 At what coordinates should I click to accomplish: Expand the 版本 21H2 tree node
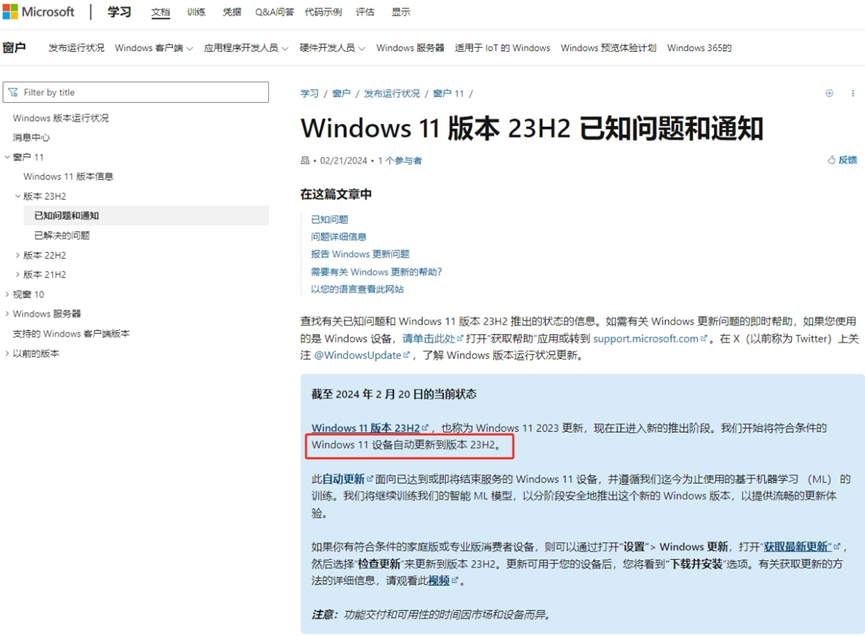(x=18, y=275)
